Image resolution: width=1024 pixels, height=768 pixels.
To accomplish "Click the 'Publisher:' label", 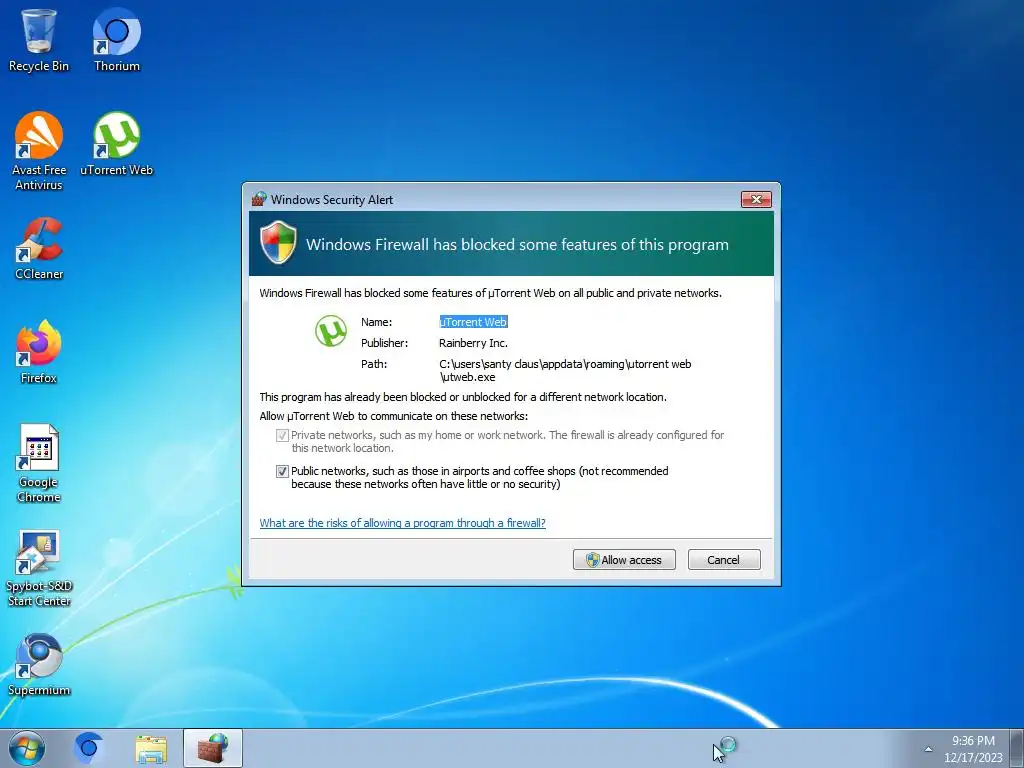I will point(385,343).
